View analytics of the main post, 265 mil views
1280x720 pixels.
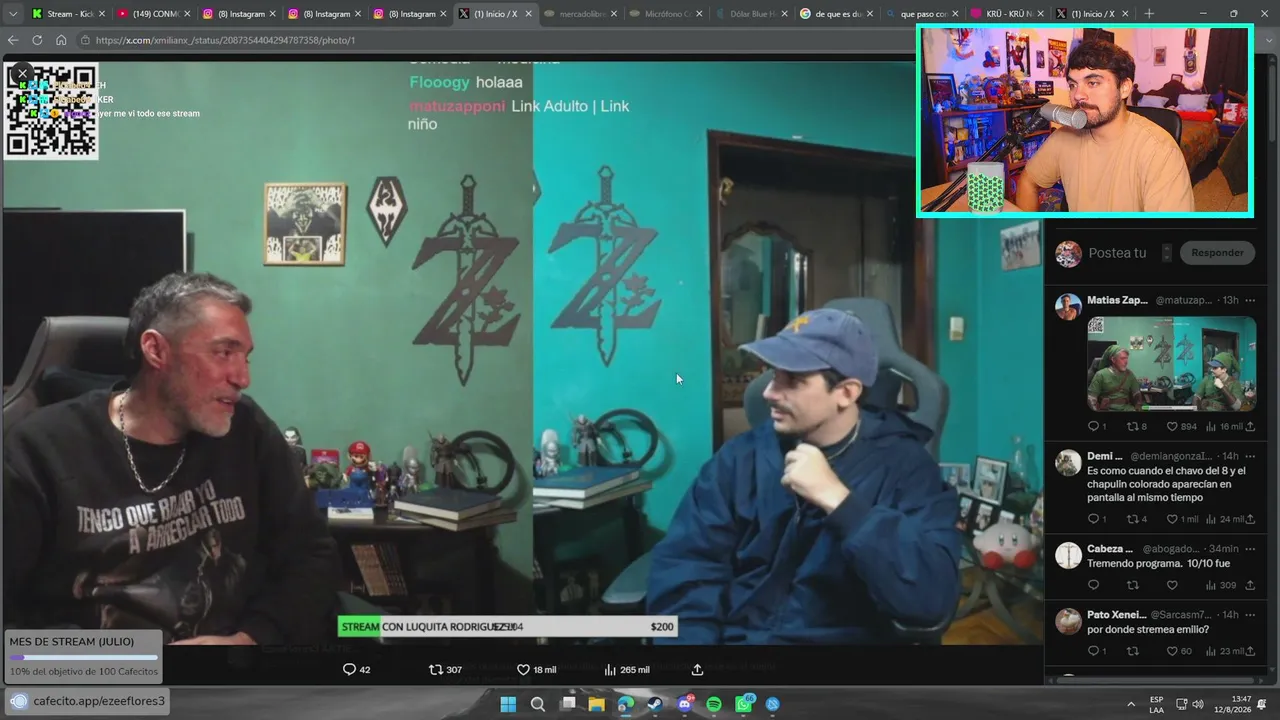point(627,669)
